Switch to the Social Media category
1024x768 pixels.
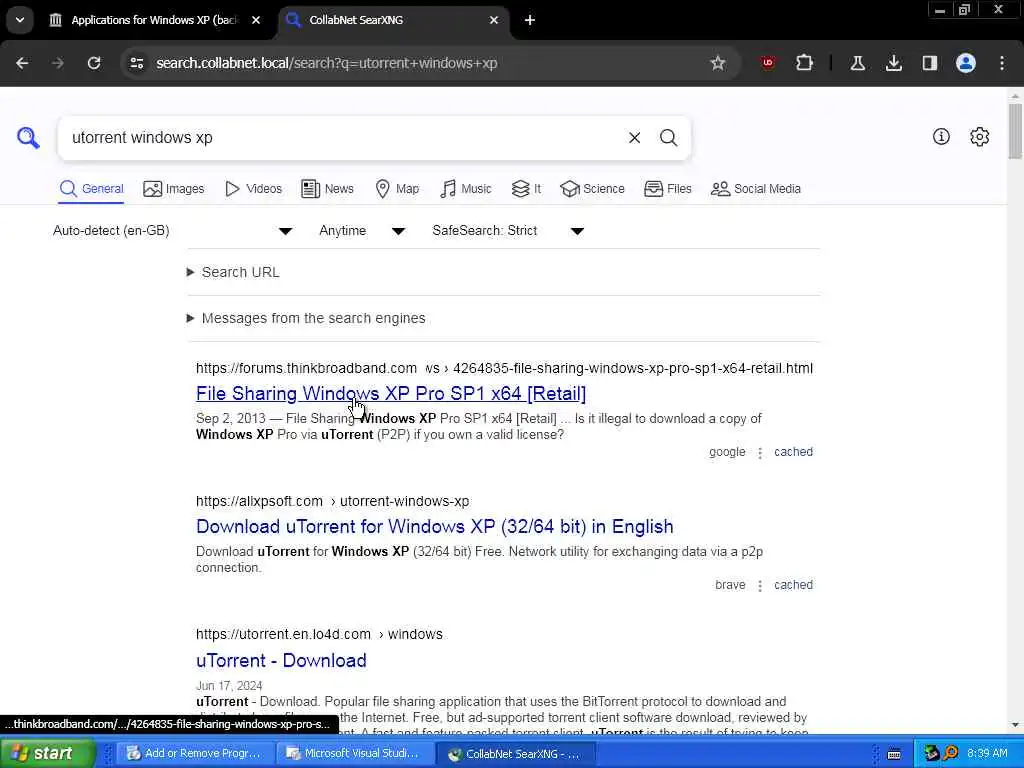click(756, 189)
